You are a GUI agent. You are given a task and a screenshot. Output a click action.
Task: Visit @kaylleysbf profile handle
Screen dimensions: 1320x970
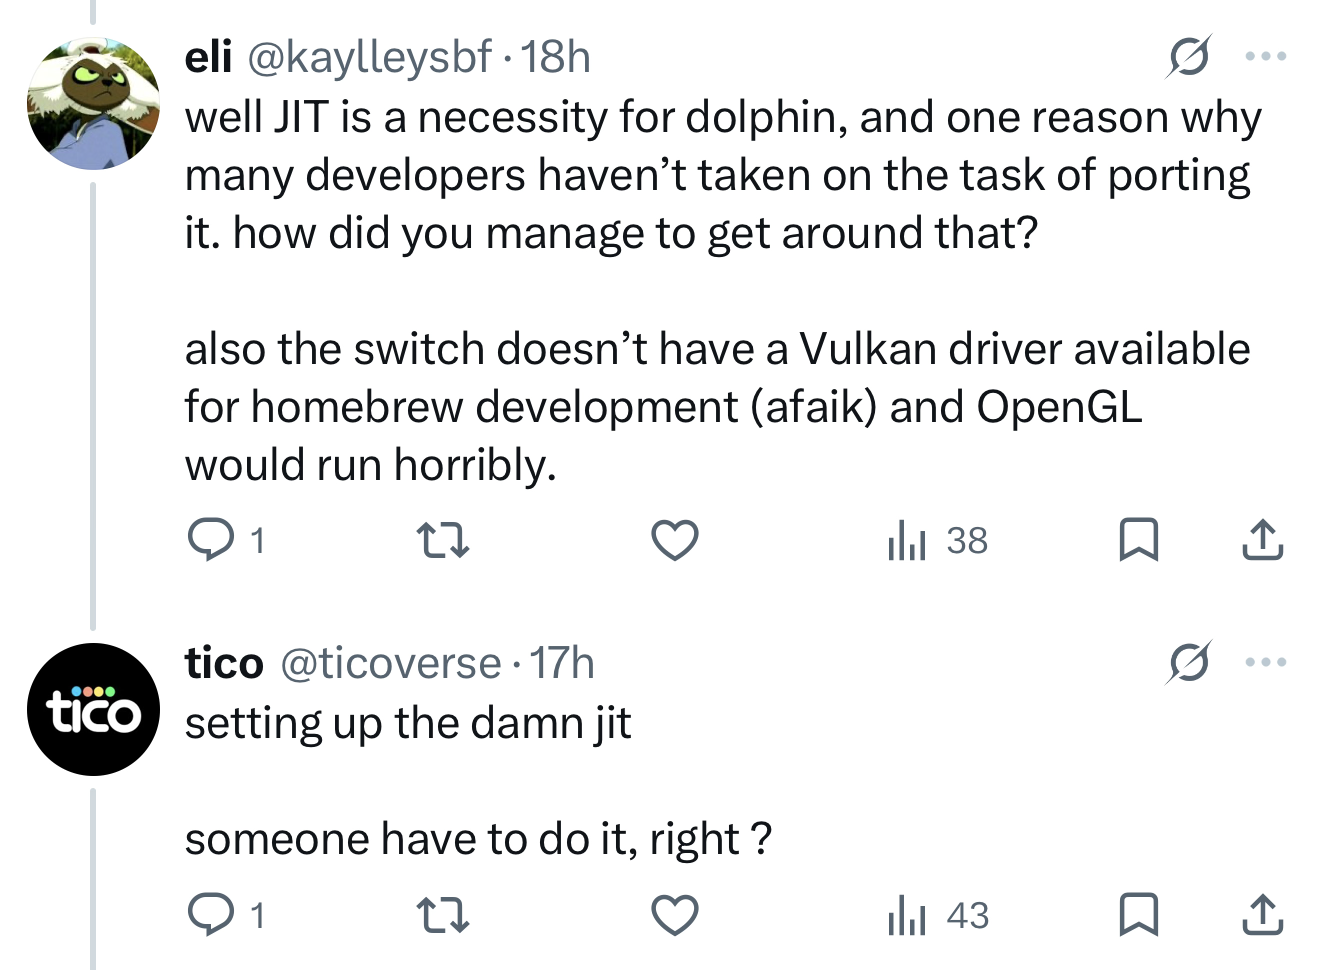369,57
